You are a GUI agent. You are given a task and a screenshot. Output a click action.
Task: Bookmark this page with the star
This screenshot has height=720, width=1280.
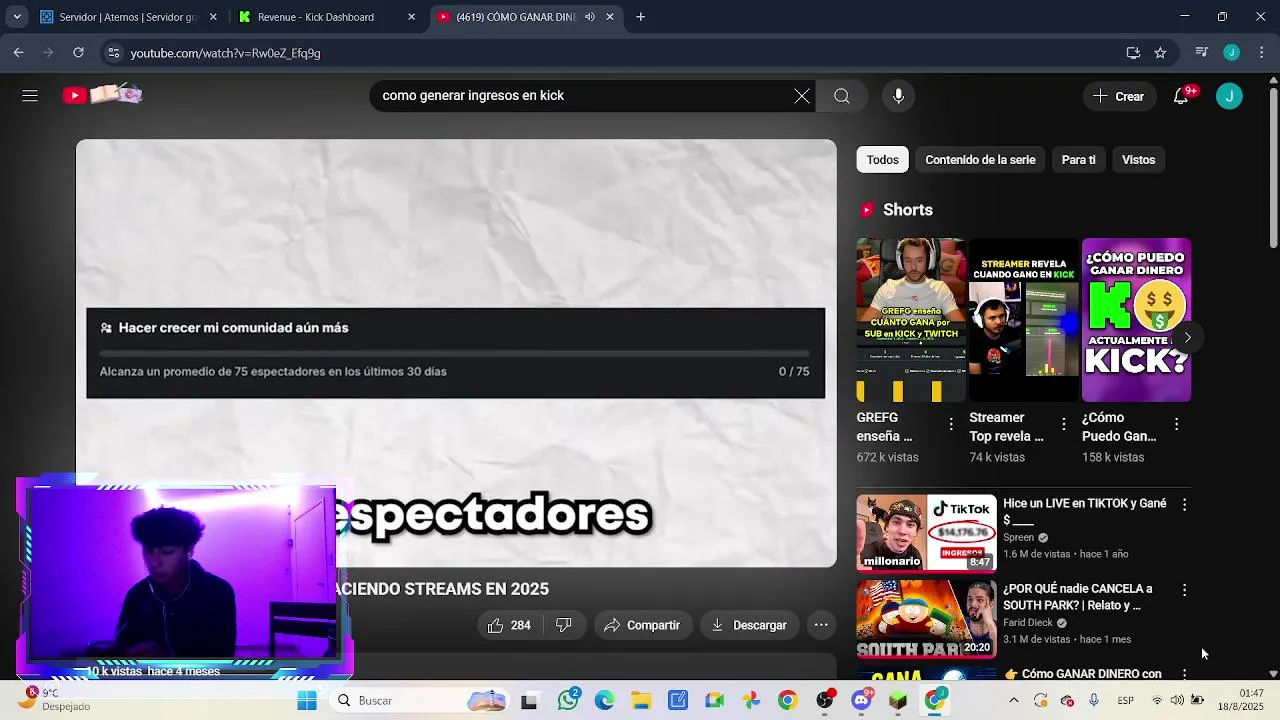pos(1160,53)
